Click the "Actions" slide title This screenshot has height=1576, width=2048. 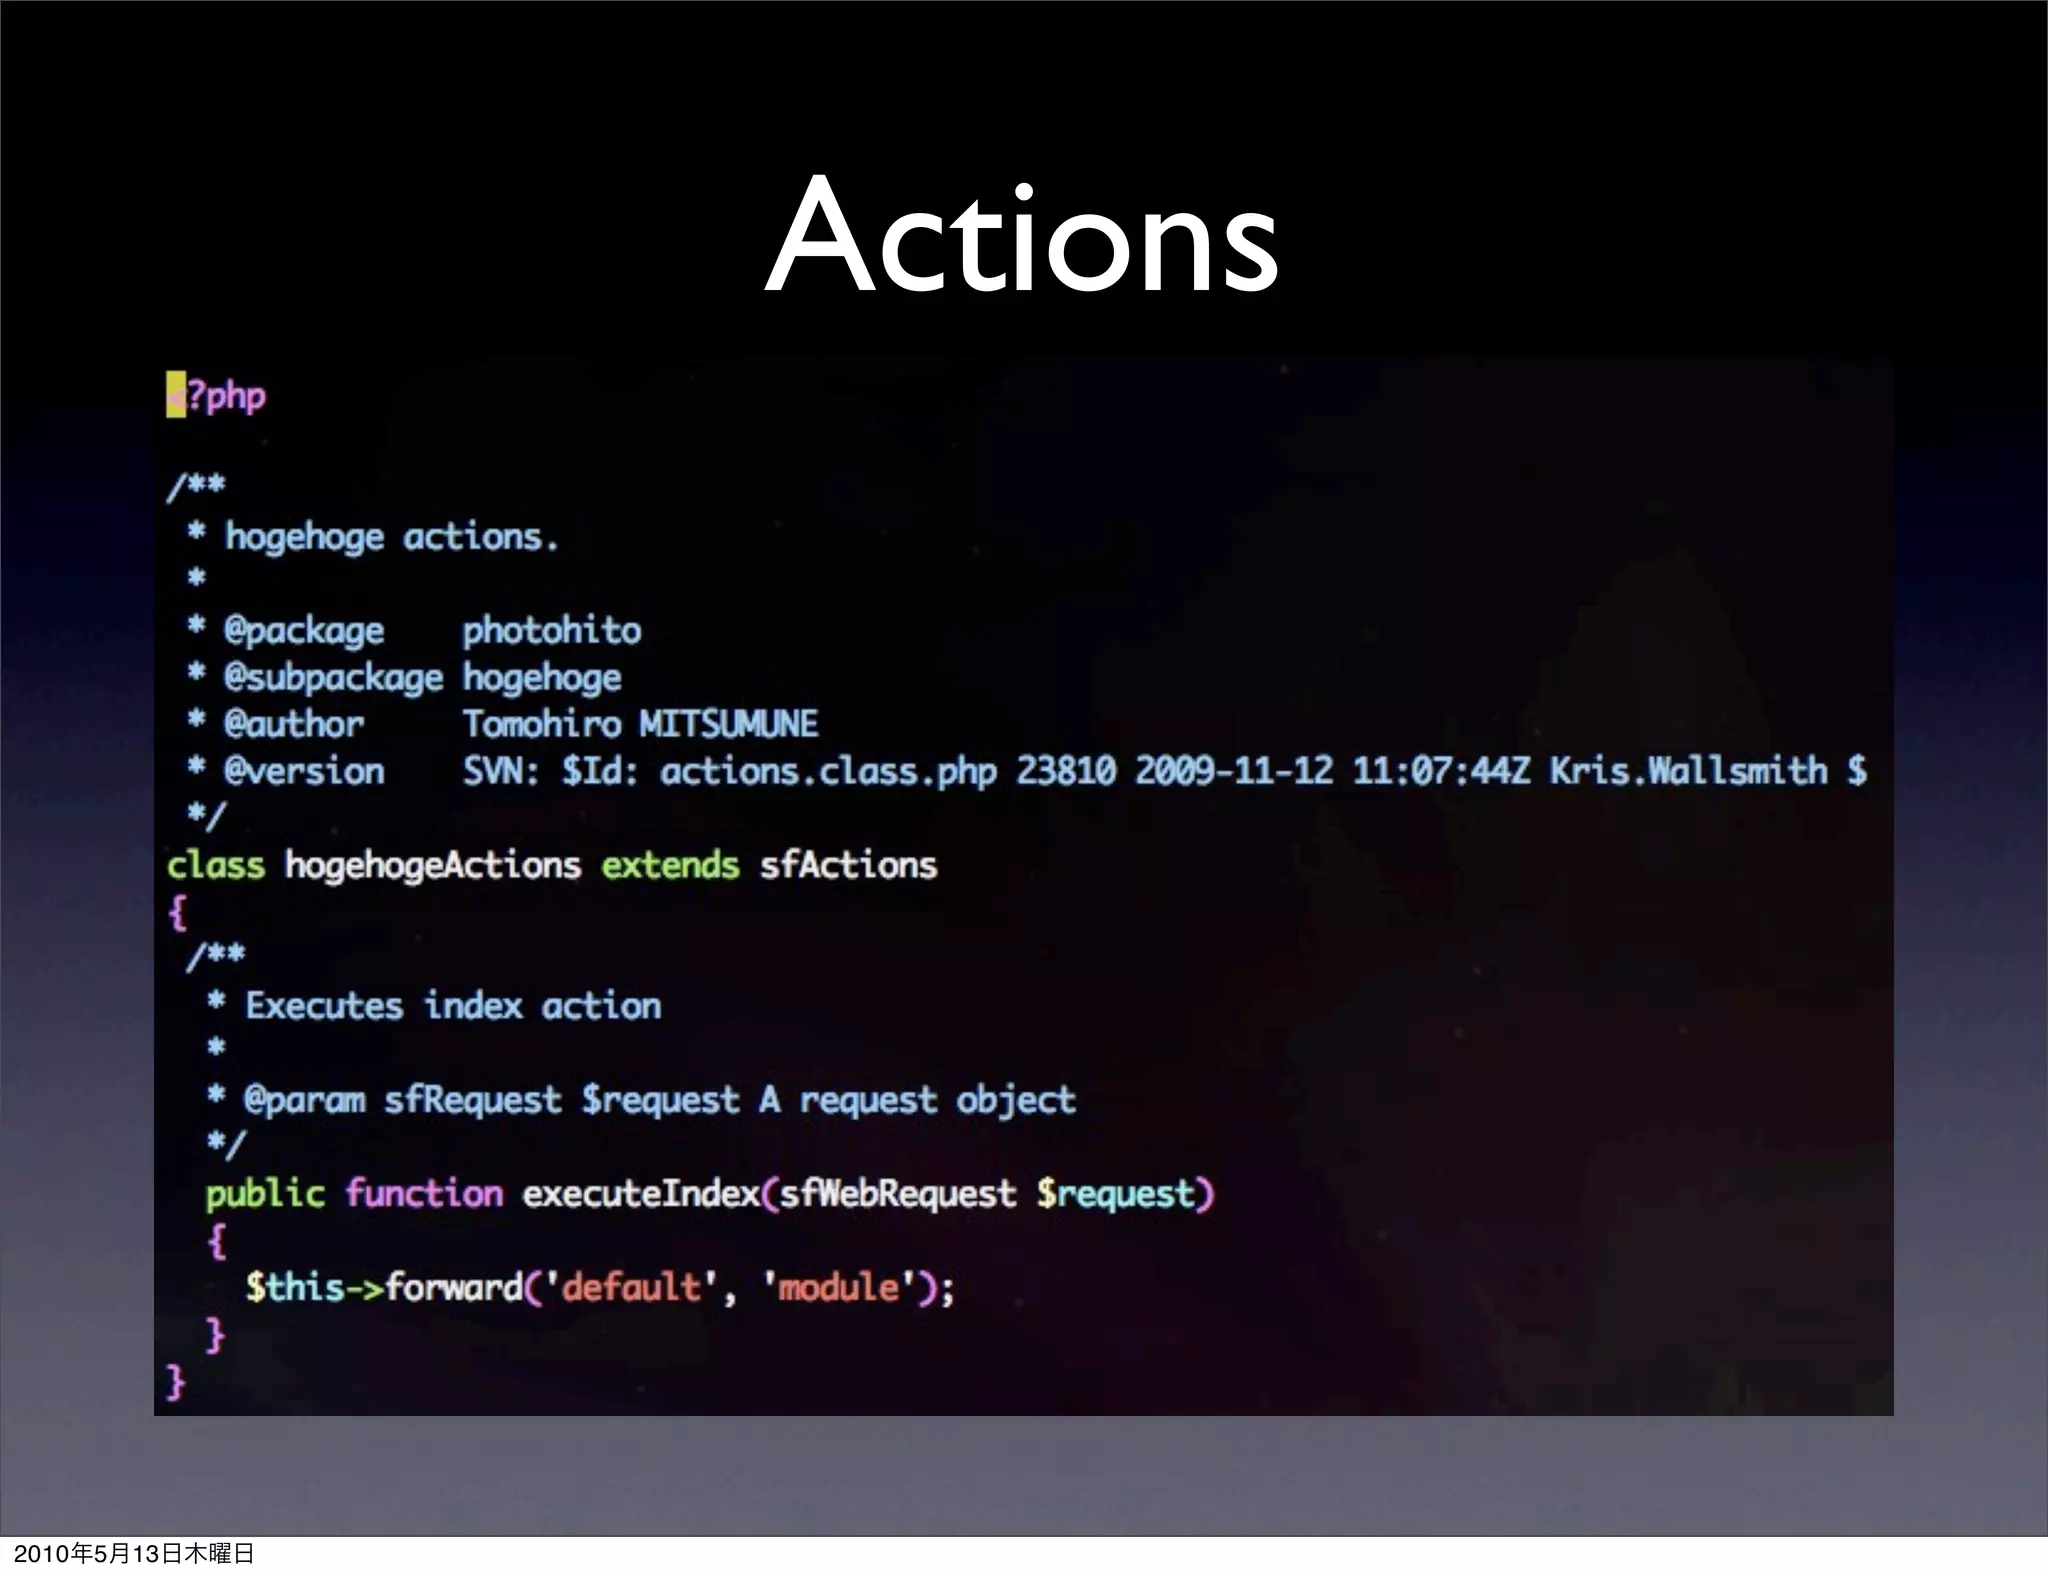(1022, 238)
